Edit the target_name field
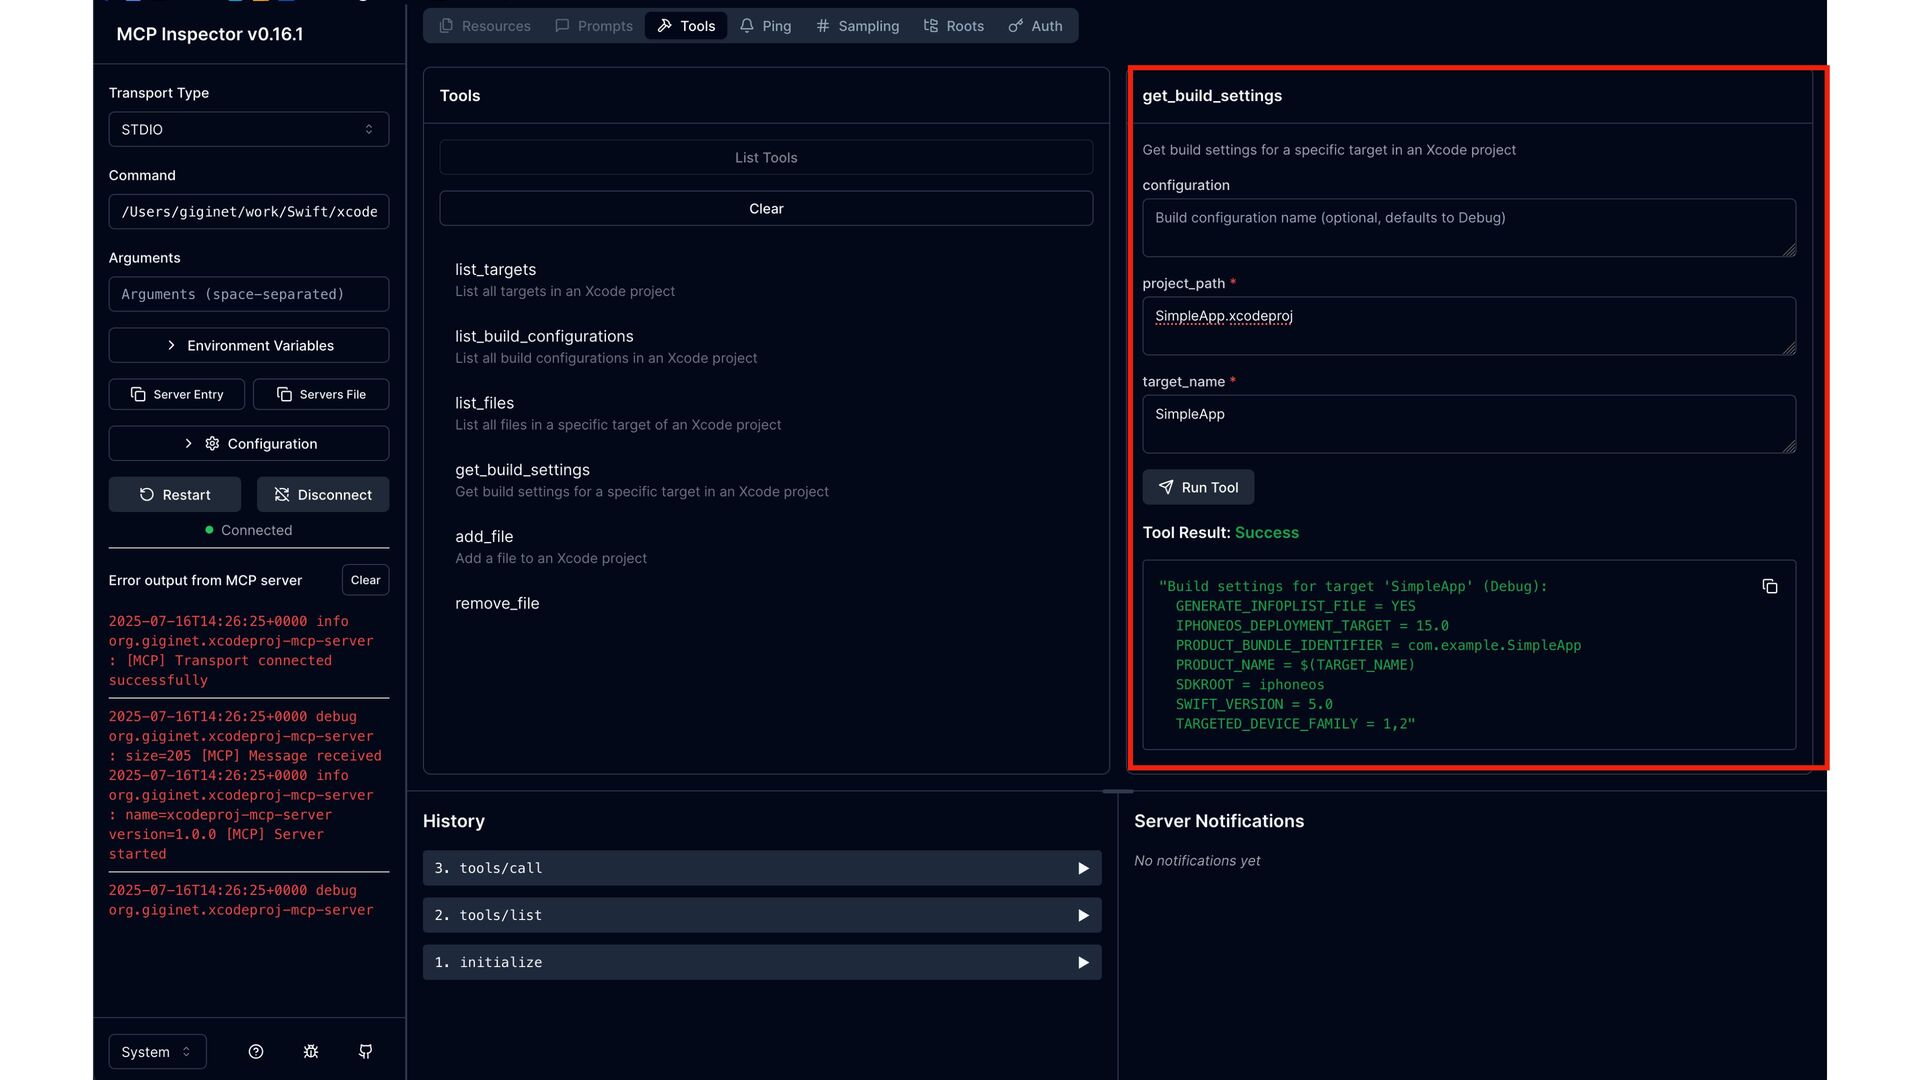 click(1469, 424)
